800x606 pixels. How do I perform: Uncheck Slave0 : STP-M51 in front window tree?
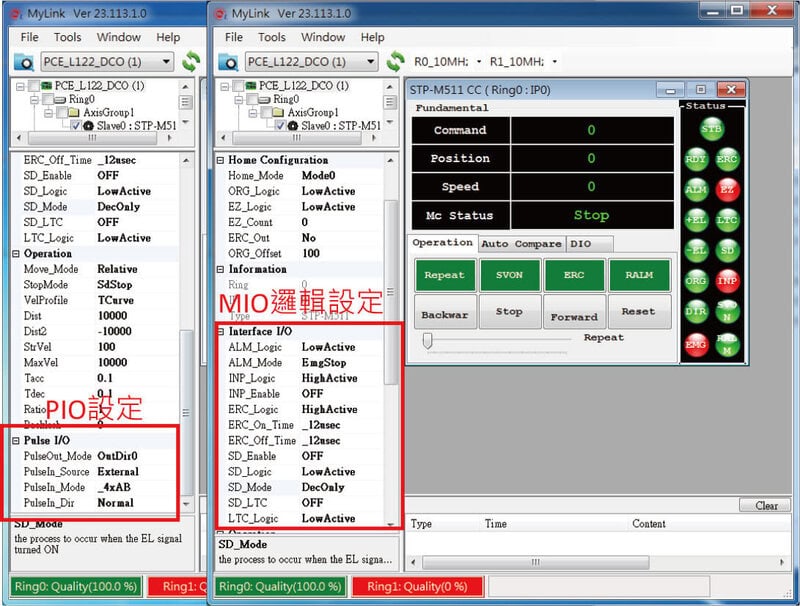(x=280, y=125)
